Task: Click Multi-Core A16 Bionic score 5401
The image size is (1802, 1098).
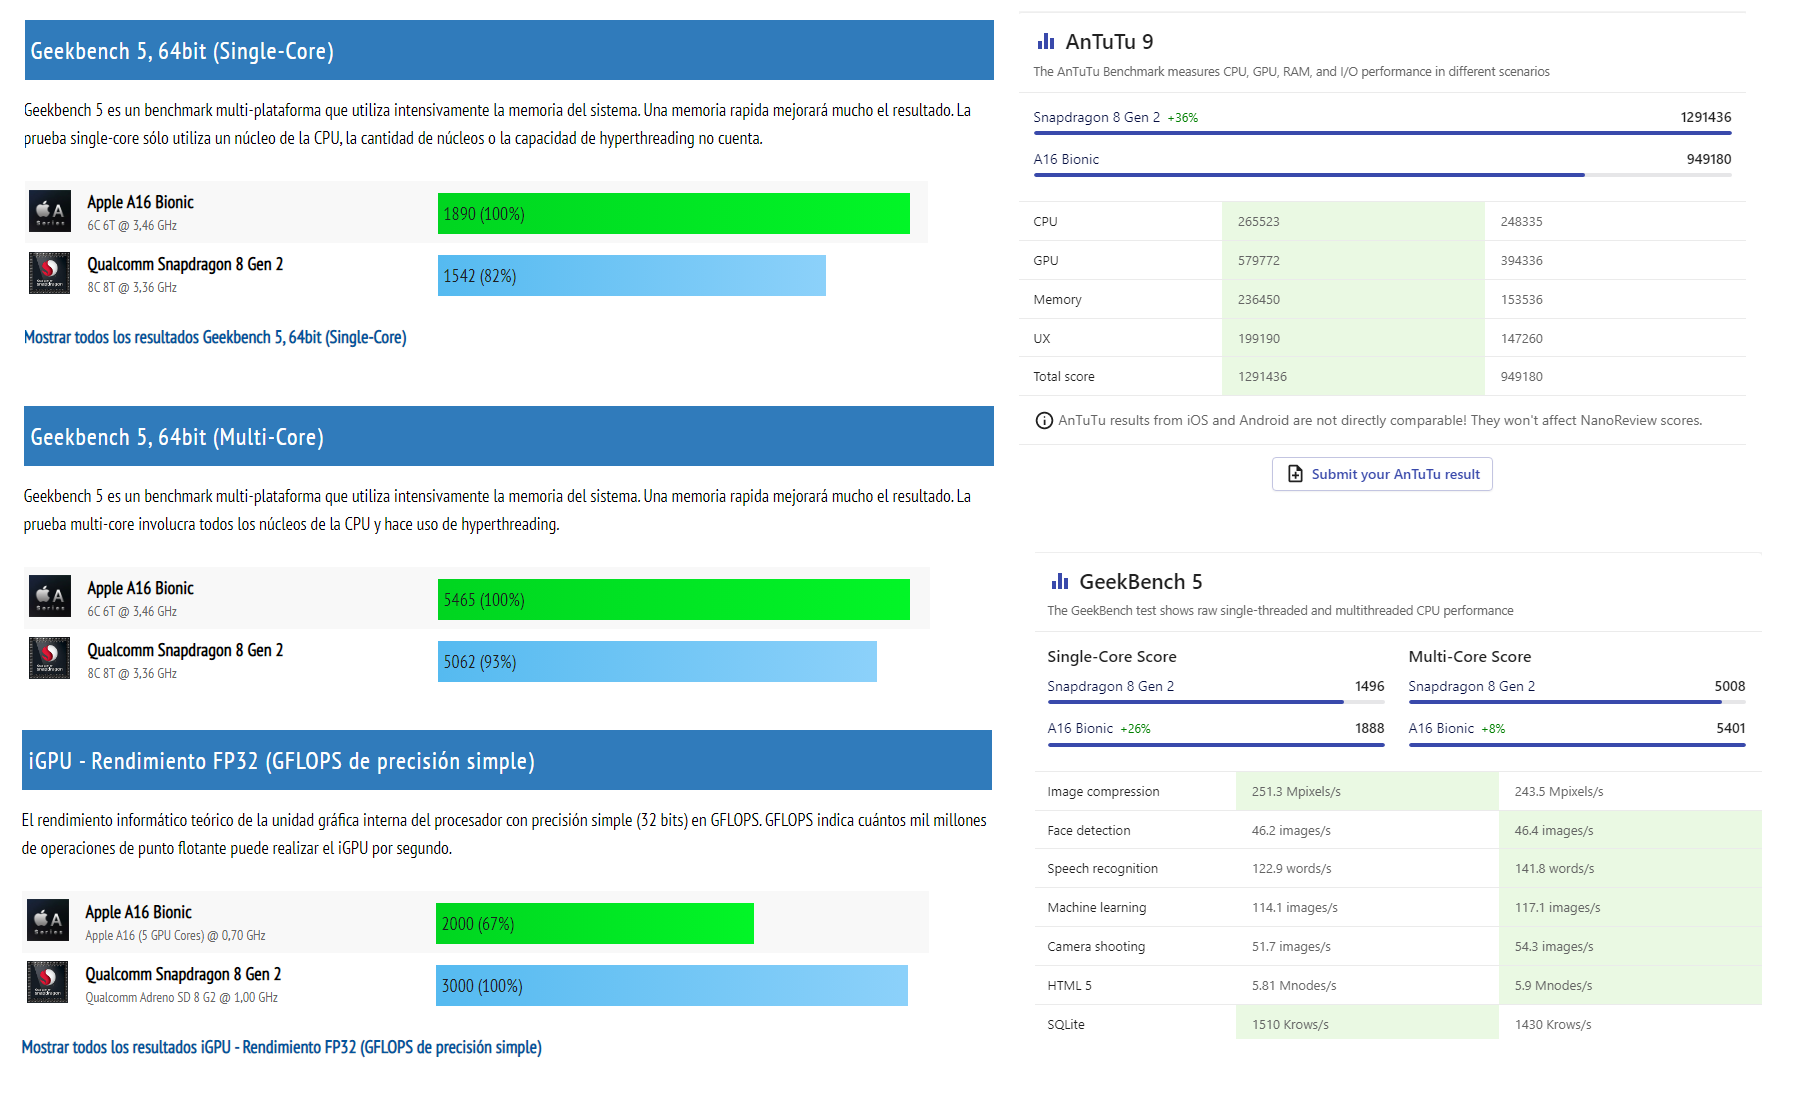Action: pyautogui.click(x=1731, y=728)
